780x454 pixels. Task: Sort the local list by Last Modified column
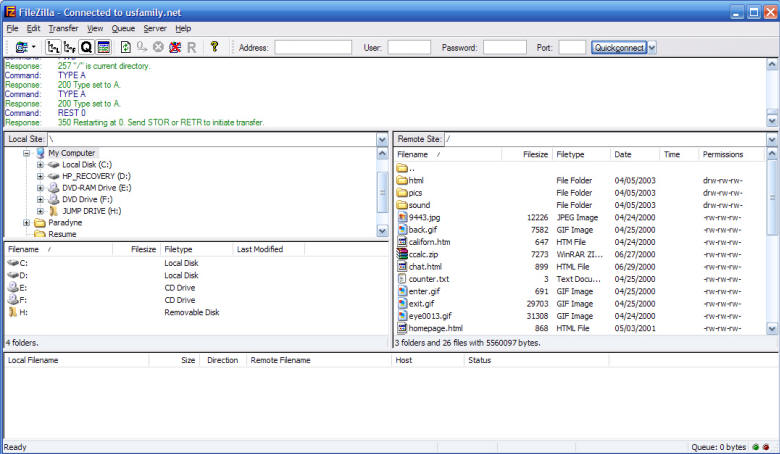coord(268,249)
